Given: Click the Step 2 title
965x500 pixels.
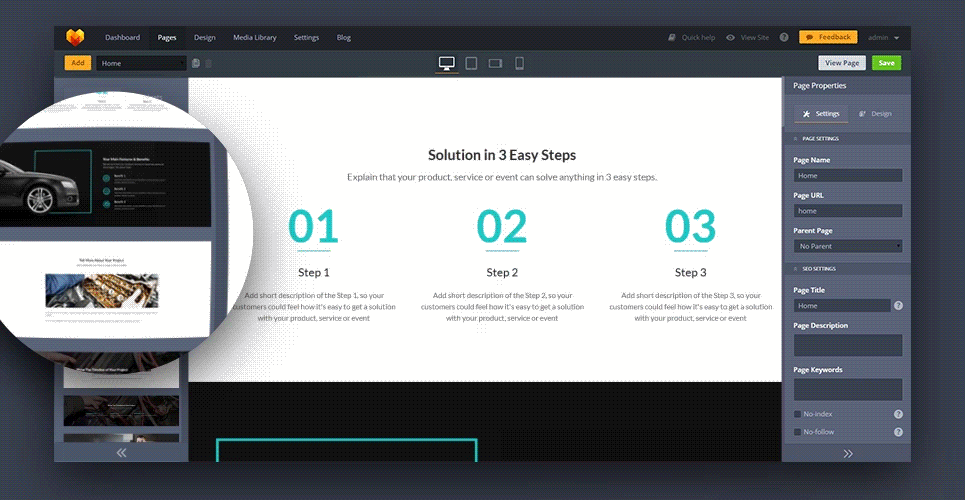Looking at the screenshot, I should (502, 272).
